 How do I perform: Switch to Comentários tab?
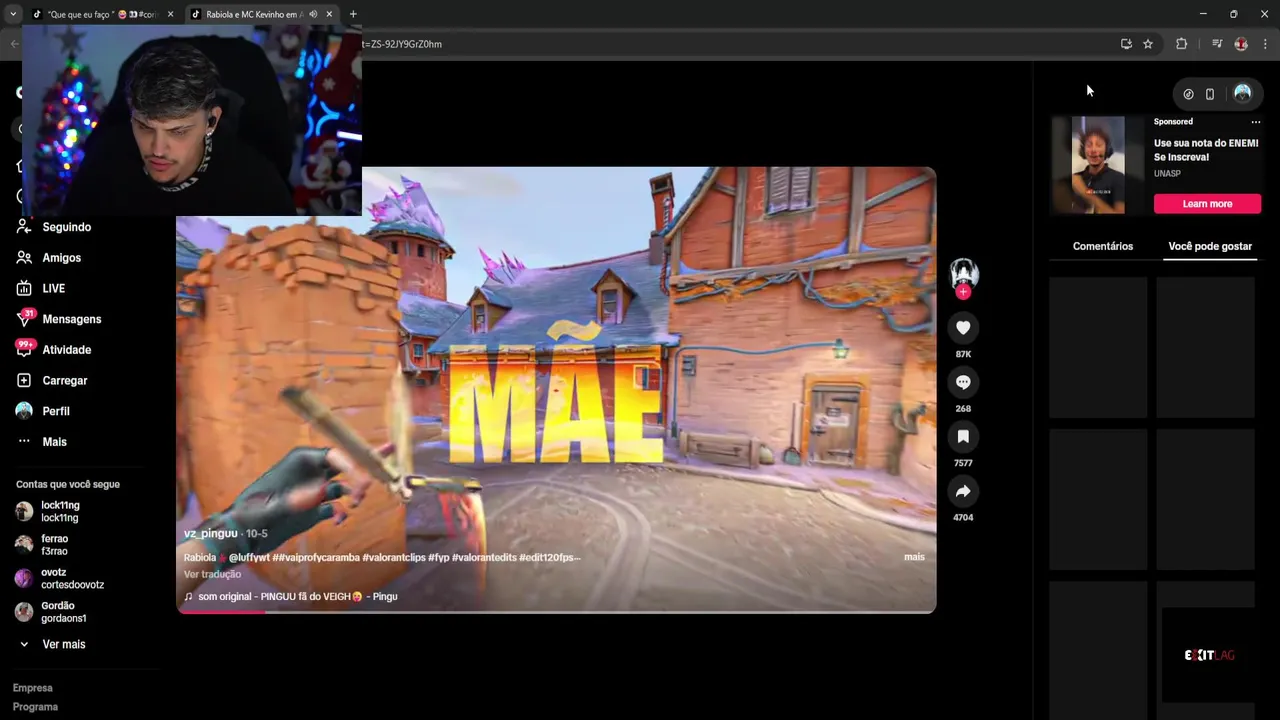1103,246
